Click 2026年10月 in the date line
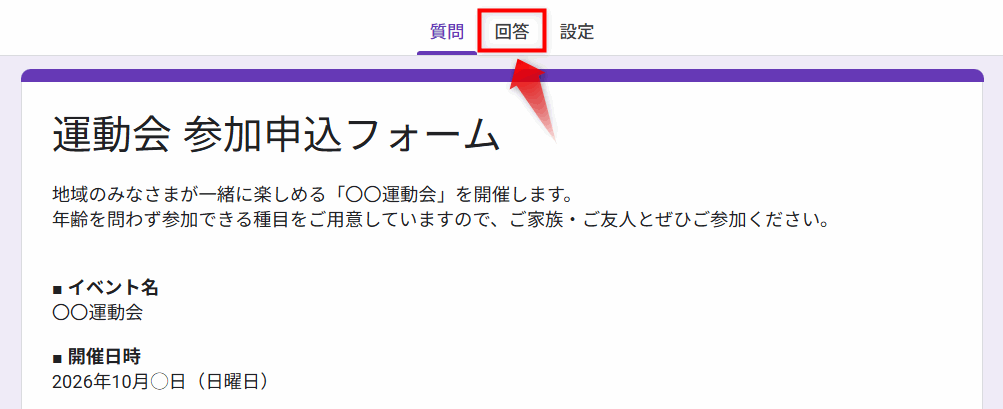The image size is (1003, 409). point(99,381)
